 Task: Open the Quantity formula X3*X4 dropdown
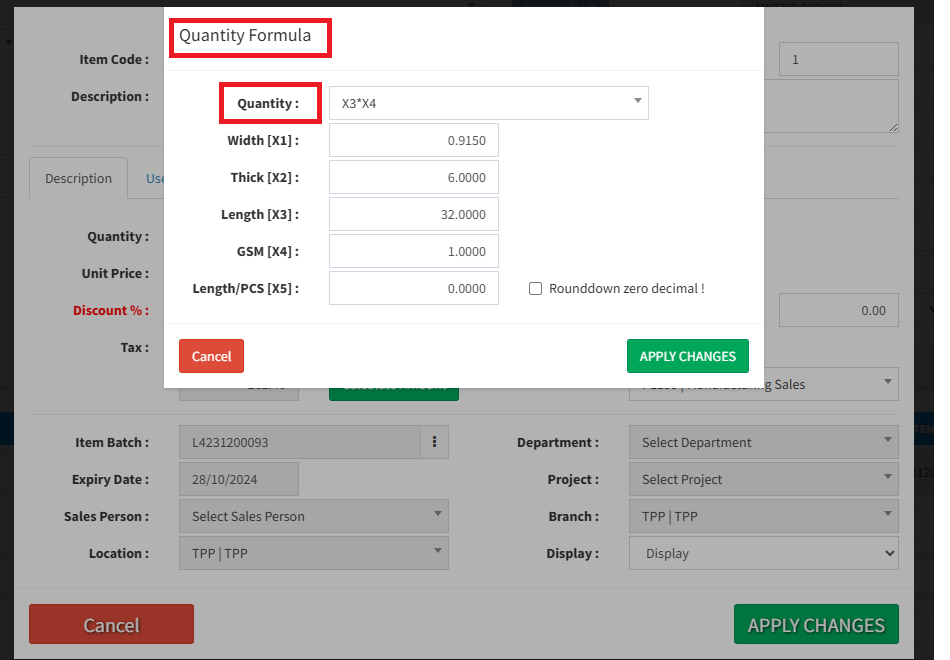tap(488, 103)
